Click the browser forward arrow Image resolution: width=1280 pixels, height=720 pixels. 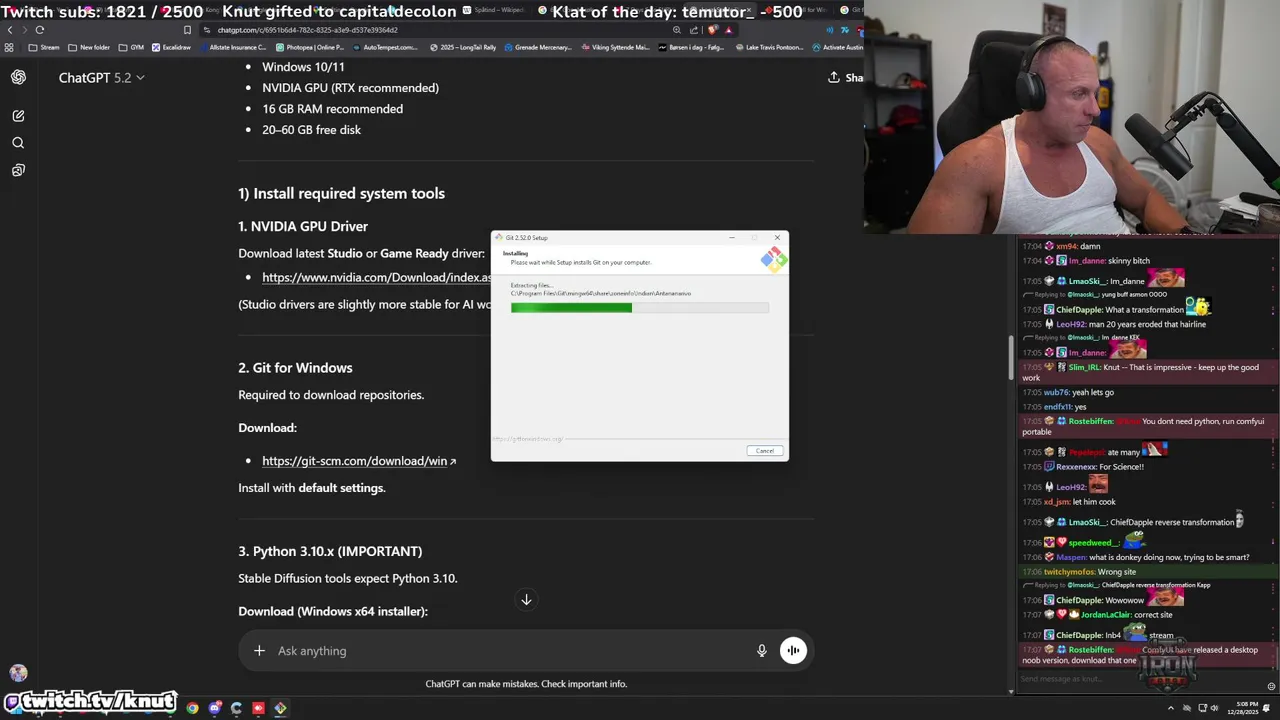25,30
